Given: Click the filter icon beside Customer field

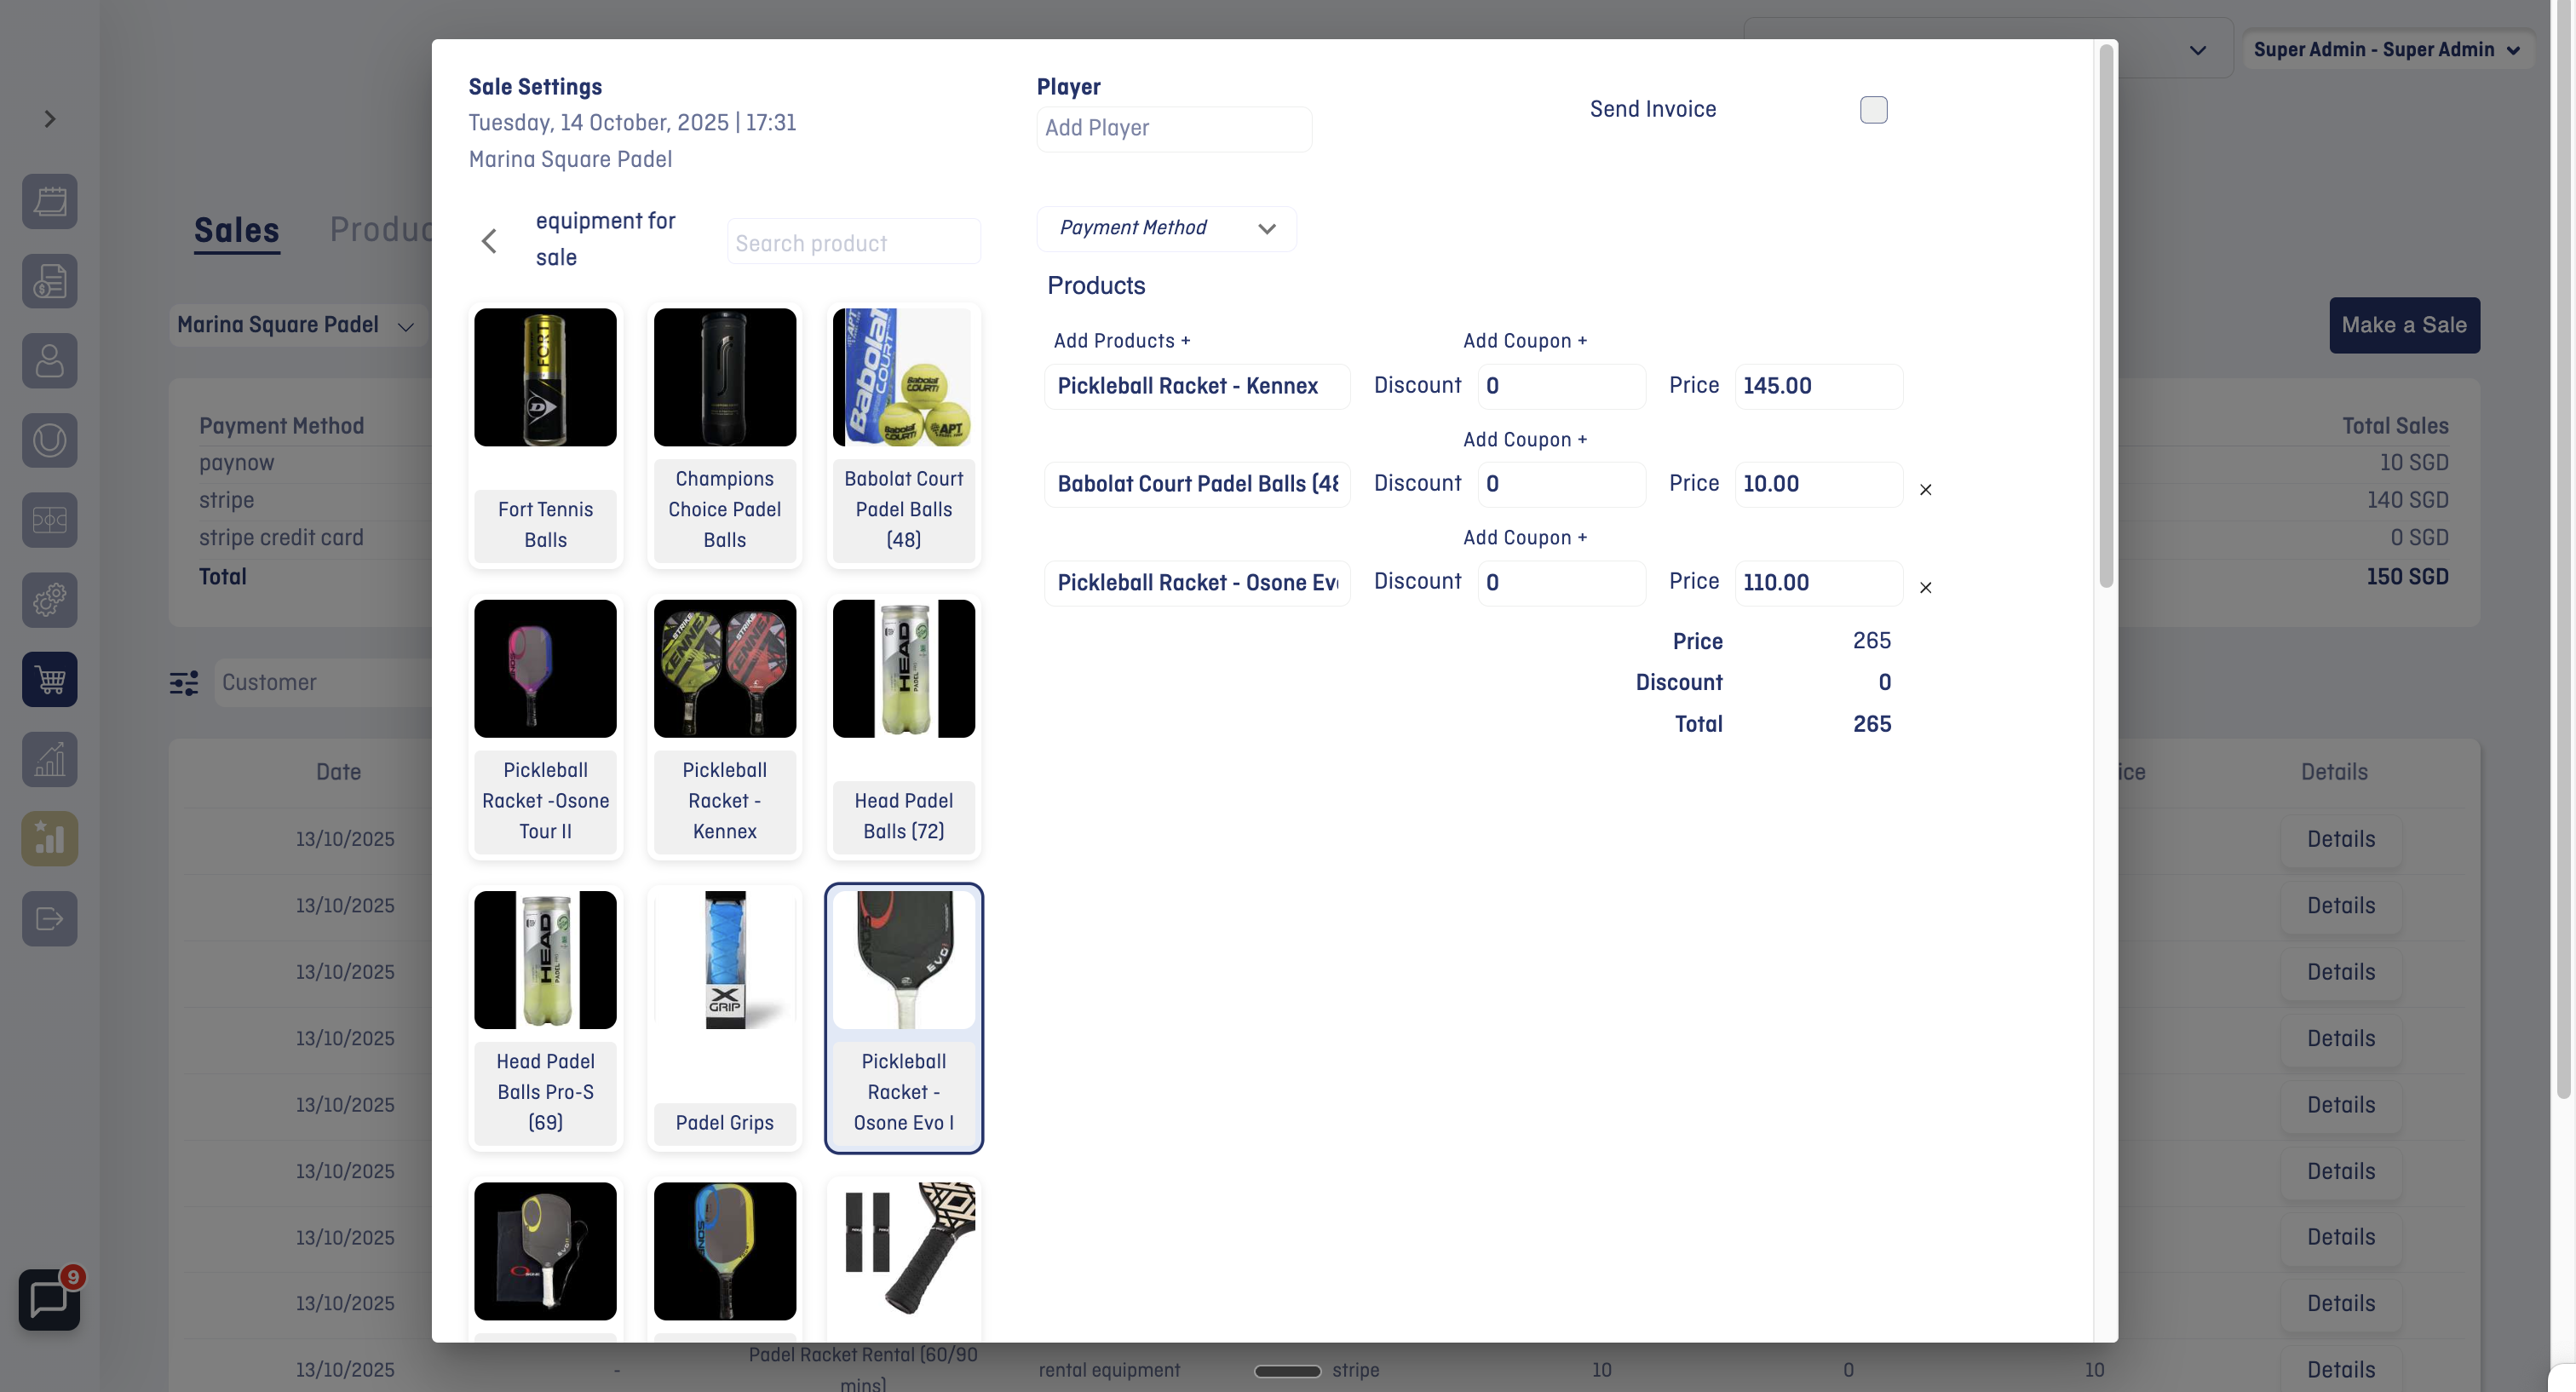Looking at the screenshot, I should (x=183, y=683).
